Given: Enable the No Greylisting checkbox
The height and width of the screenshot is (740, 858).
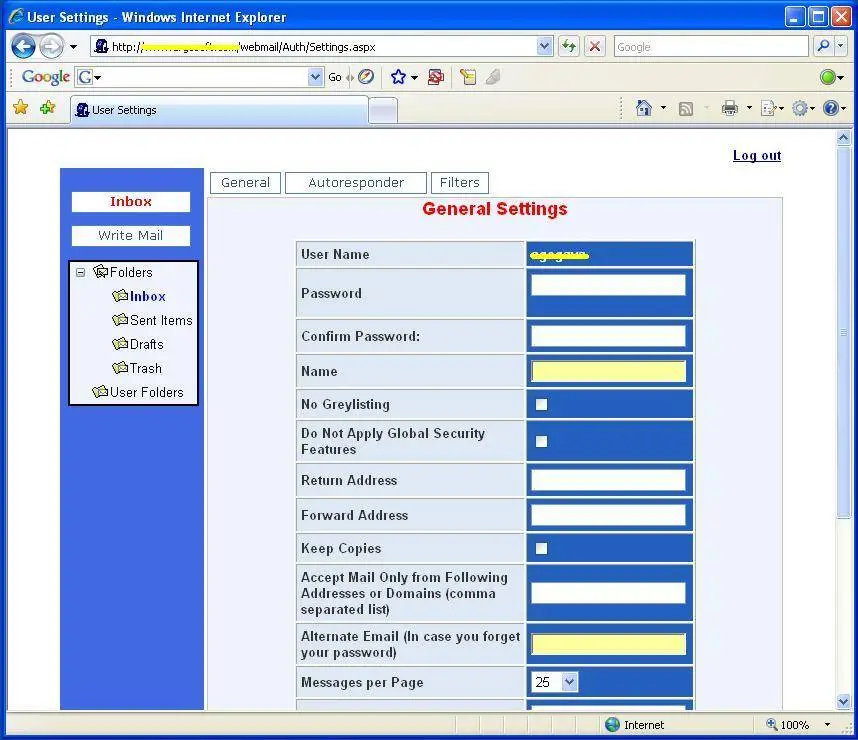Looking at the screenshot, I should click(541, 404).
